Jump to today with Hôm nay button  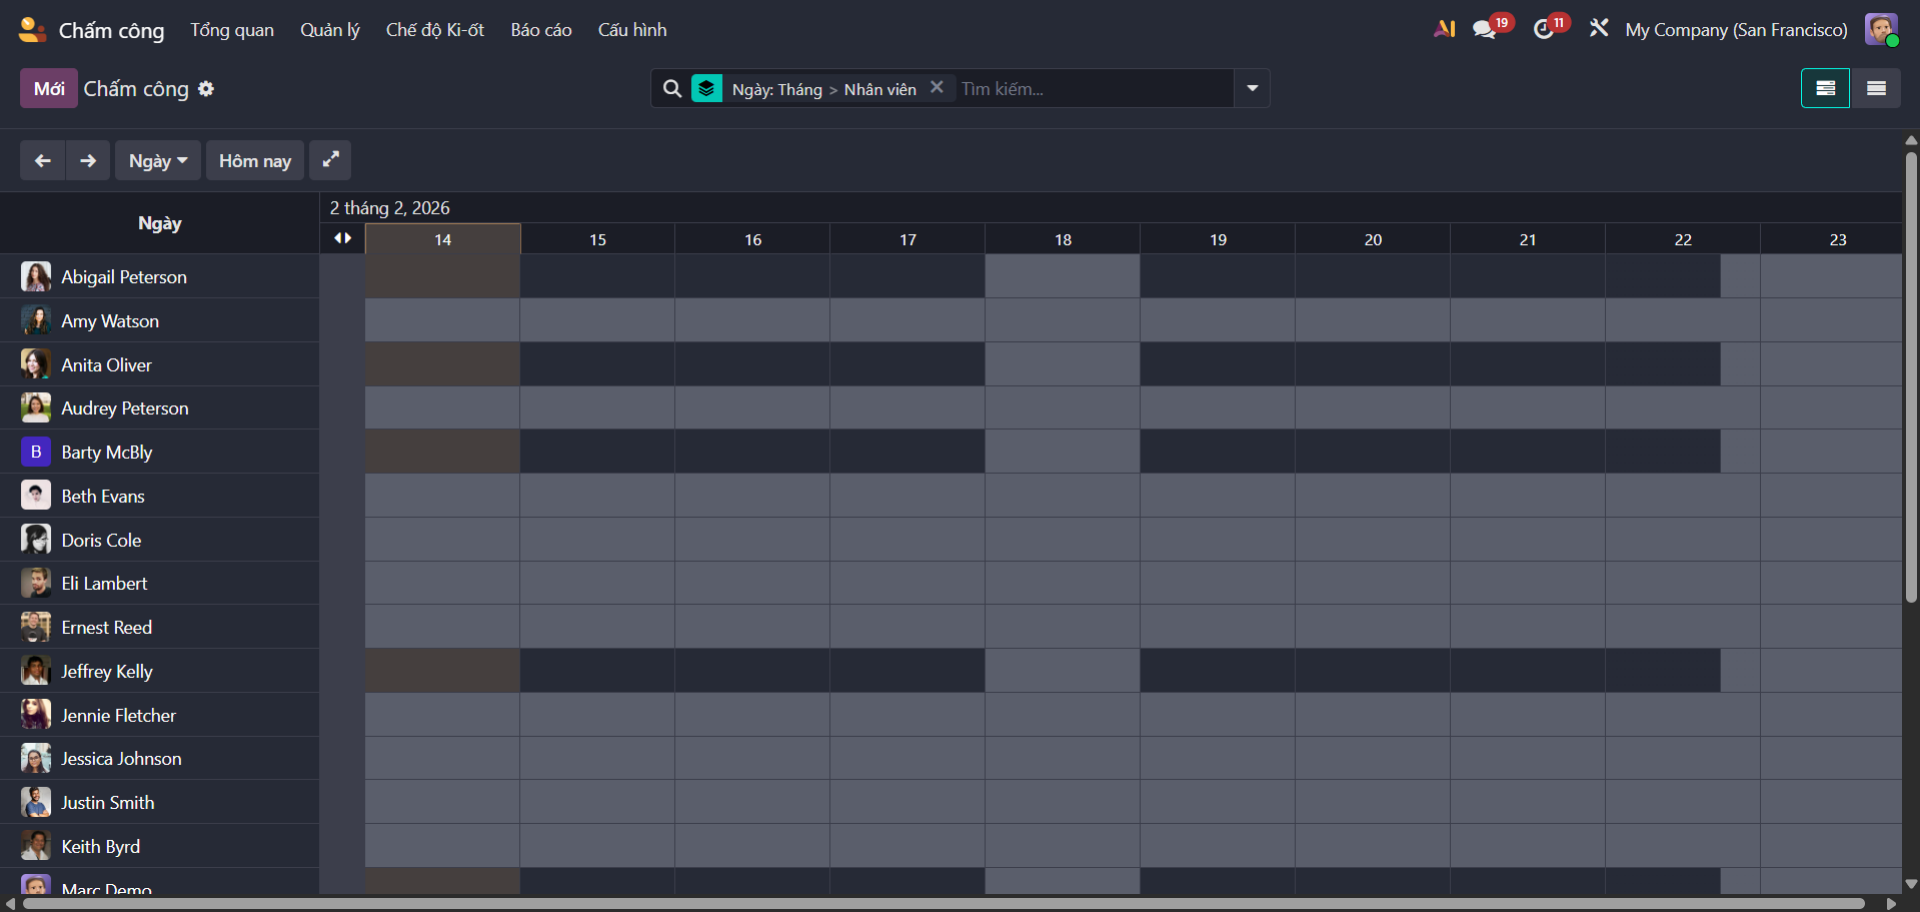coord(255,161)
